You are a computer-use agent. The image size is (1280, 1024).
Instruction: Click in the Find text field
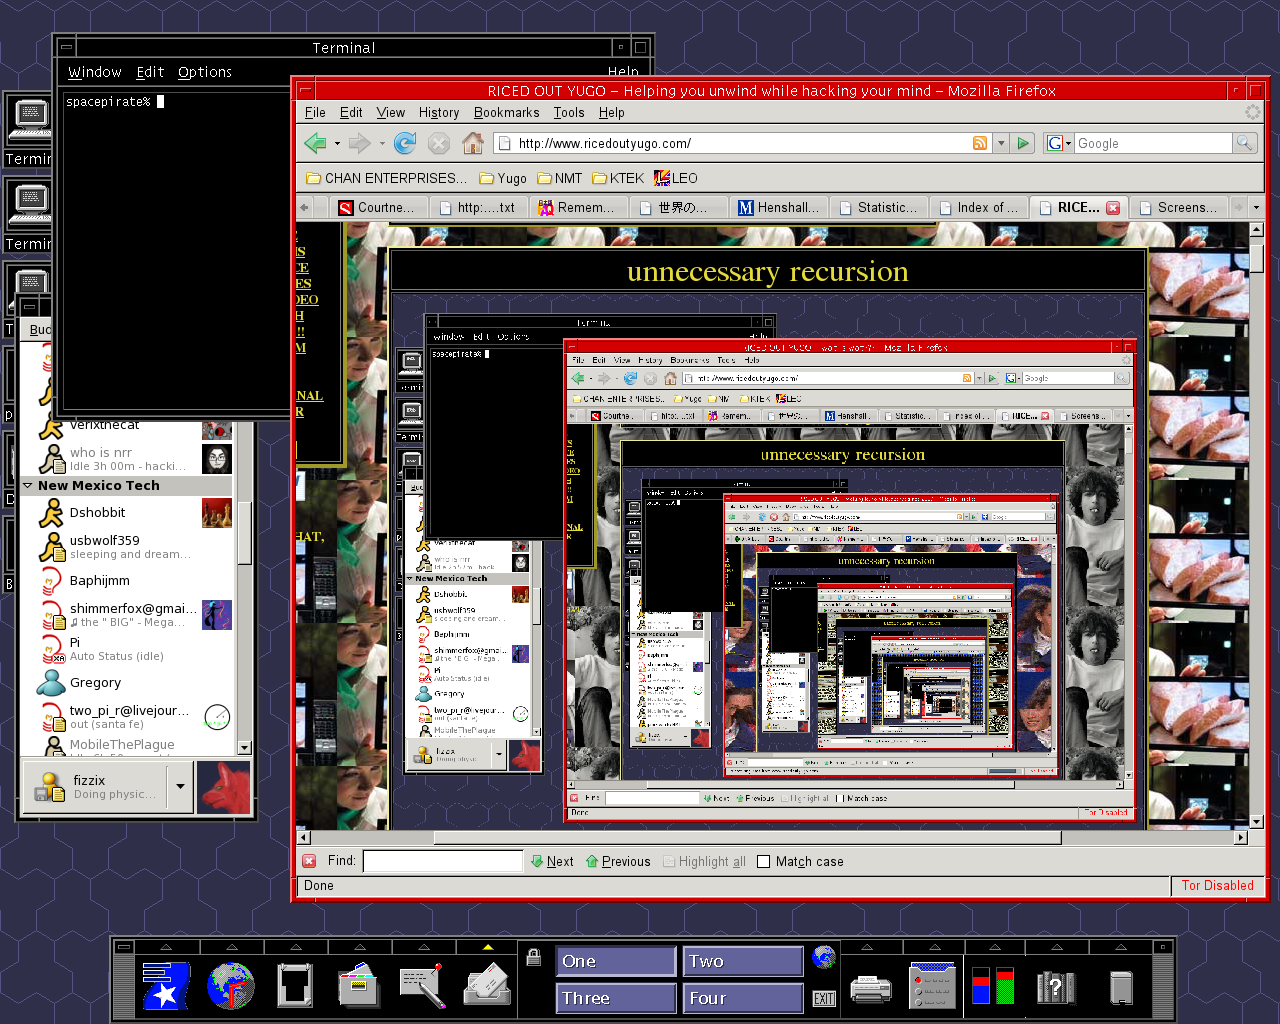coord(442,861)
